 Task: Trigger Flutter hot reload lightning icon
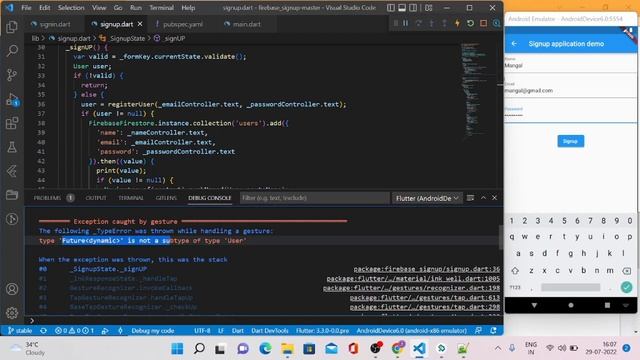point(457,24)
